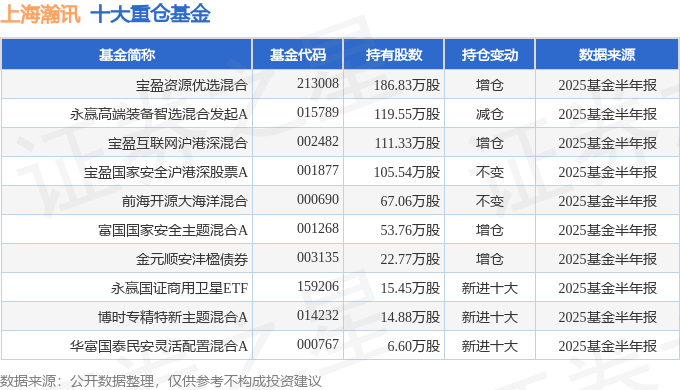Open the 永赢高端装备智选混合发起A fund
This screenshot has width=680, height=390.
tap(159, 114)
